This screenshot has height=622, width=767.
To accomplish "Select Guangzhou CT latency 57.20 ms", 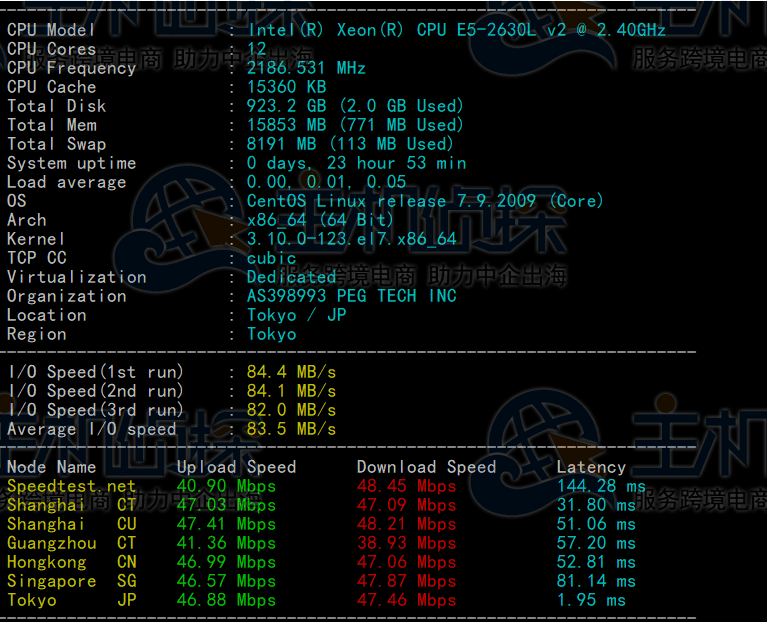I will [596, 543].
